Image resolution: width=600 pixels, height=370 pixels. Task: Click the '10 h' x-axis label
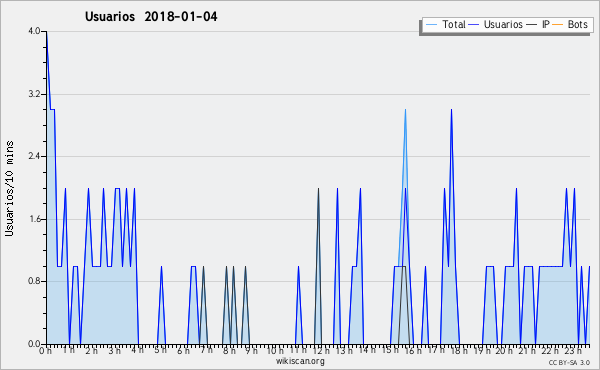[x=275, y=350]
